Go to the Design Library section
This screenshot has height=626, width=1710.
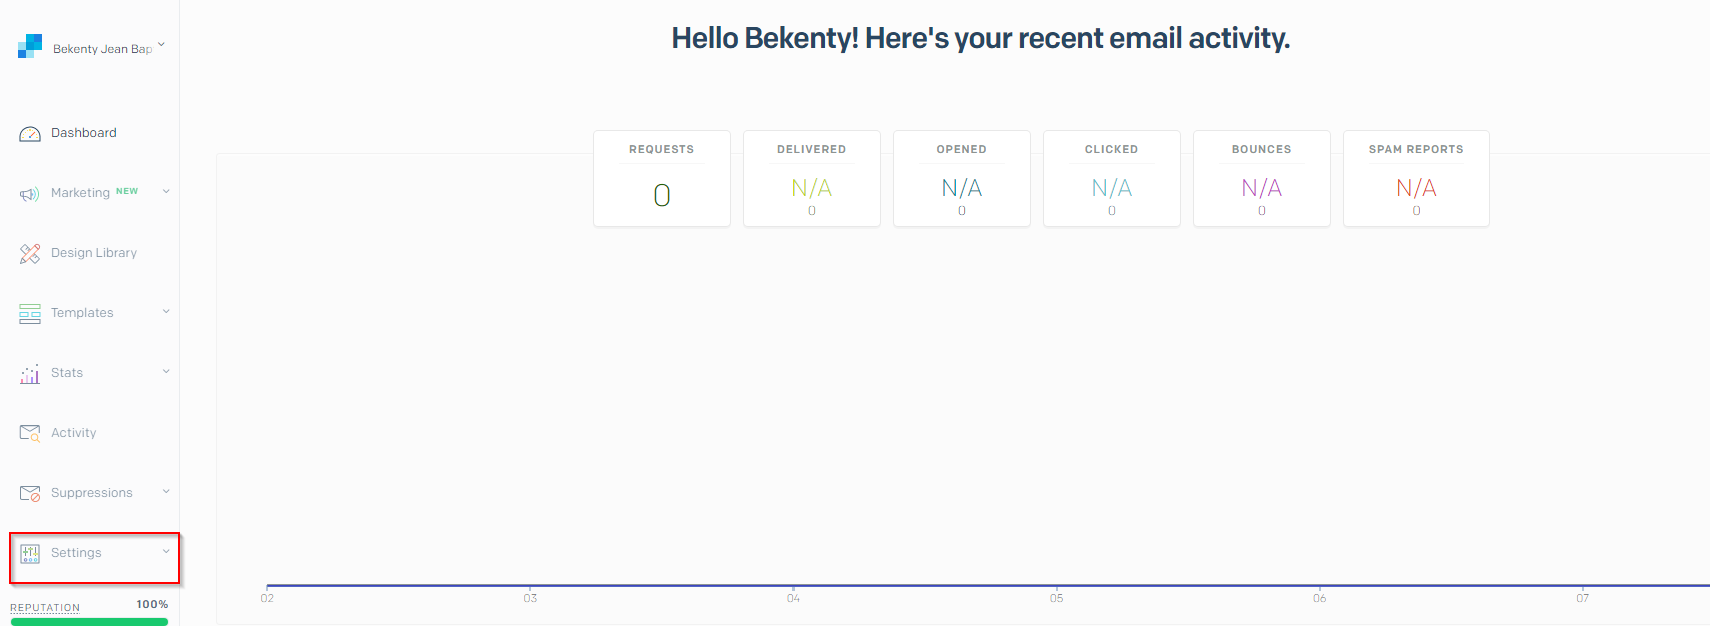pos(94,252)
